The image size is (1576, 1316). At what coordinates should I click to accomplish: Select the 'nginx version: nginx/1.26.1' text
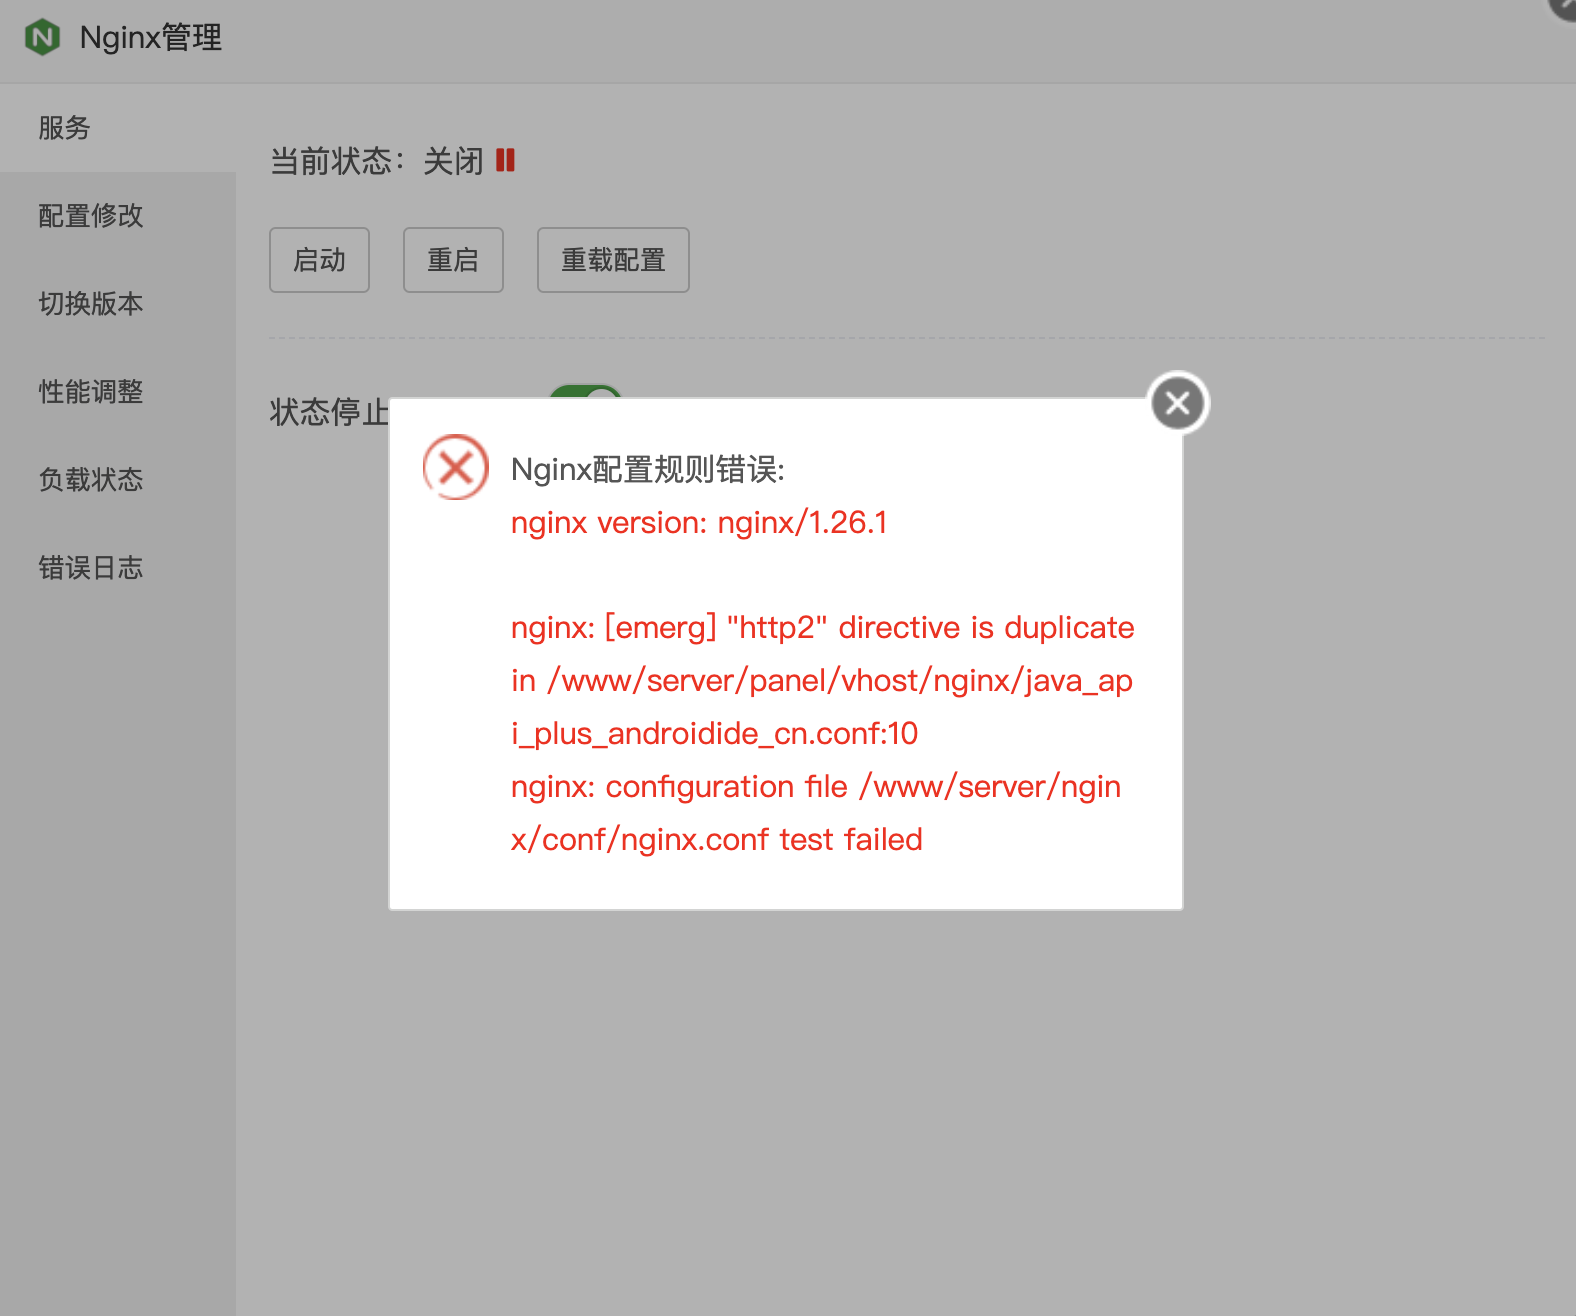[699, 523]
